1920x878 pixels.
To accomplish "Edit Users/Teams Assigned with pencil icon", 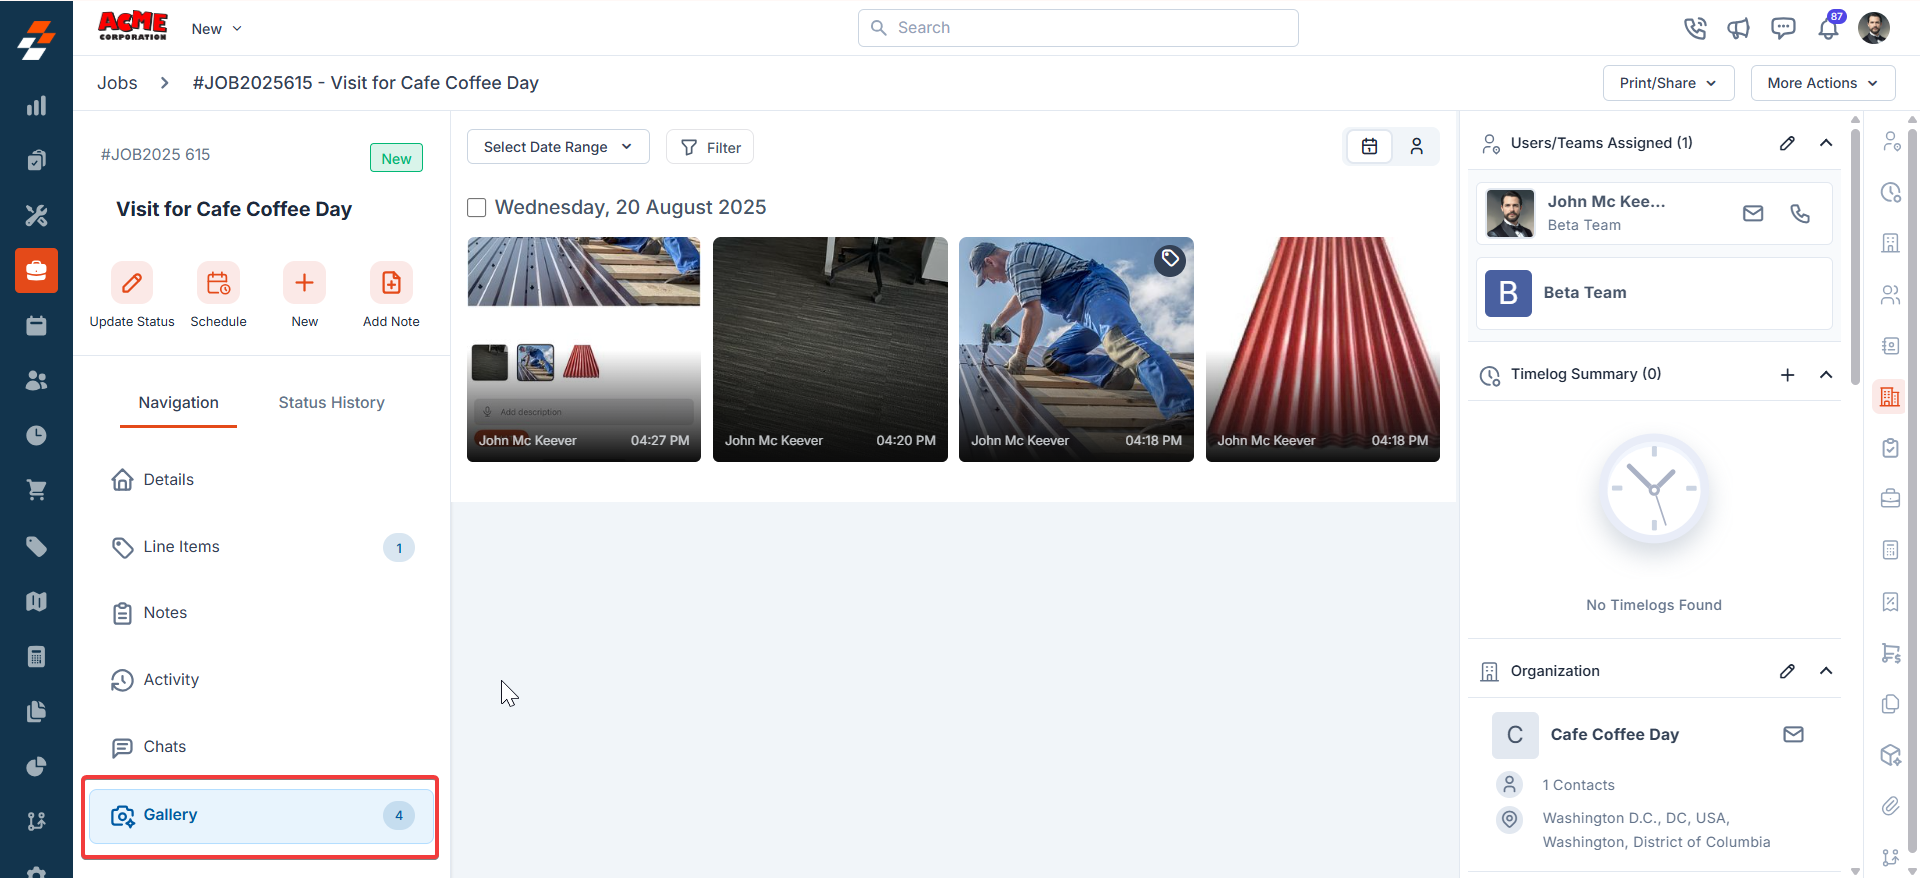I will click(1787, 143).
